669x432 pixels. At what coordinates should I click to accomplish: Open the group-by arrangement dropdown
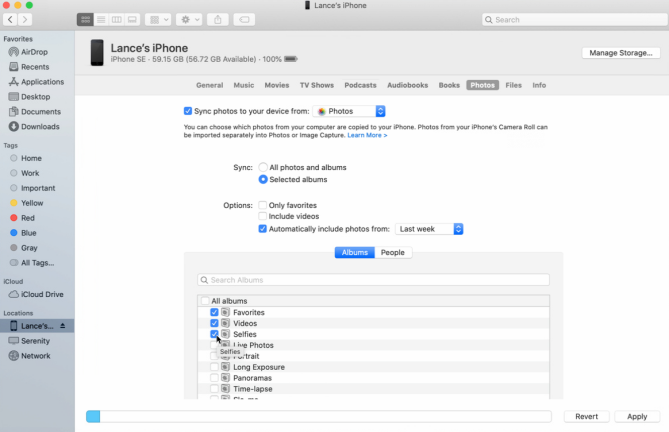coord(158,20)
